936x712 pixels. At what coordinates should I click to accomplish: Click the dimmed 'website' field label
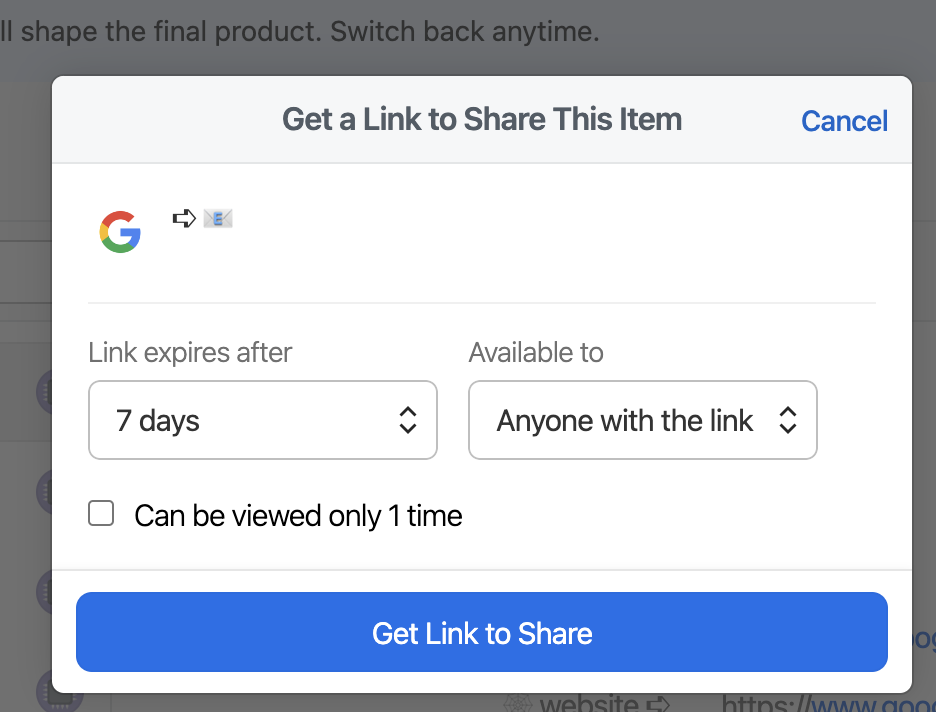(x=589, y=704)
